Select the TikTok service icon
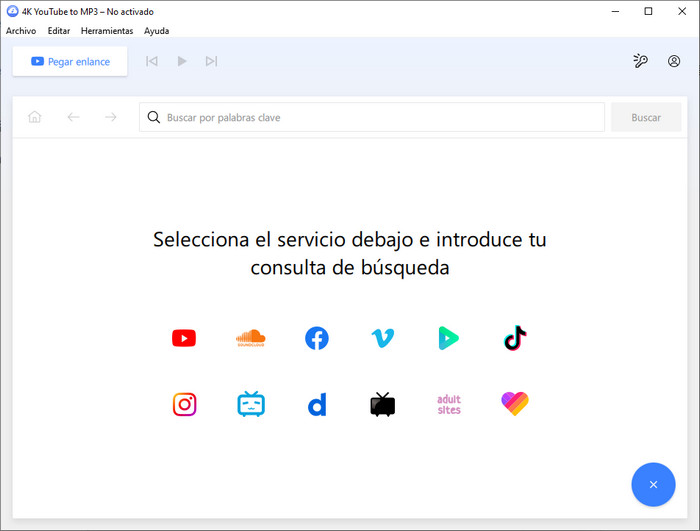The width and height of the screenshot is (700, 531). [x=515, y=338]
